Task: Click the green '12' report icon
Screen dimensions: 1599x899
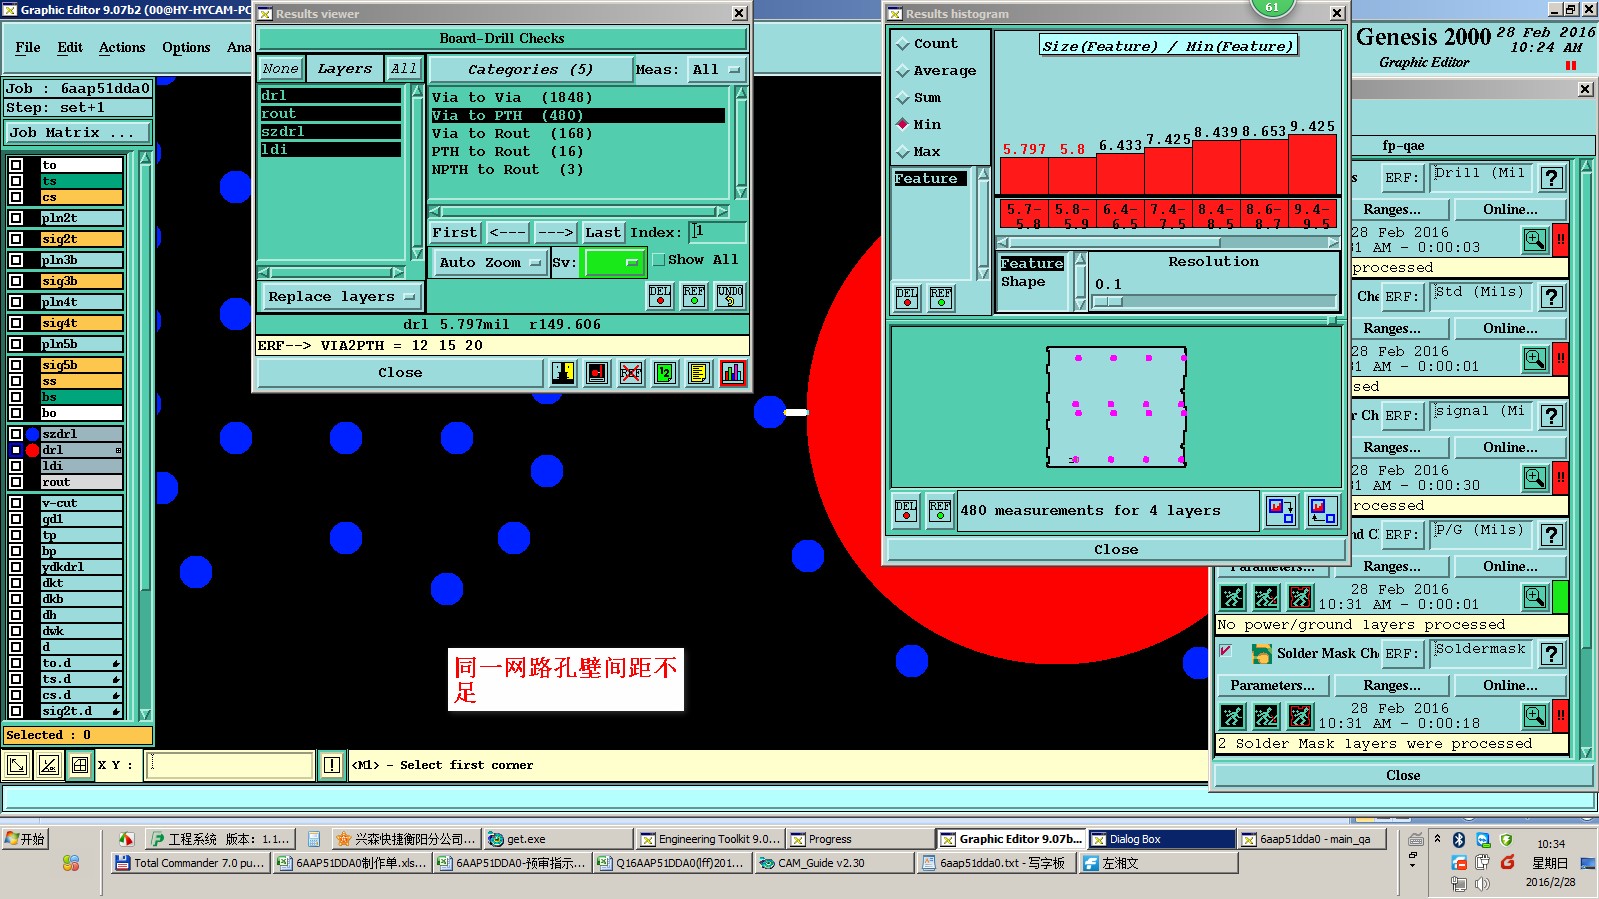Action: [664, 373]
